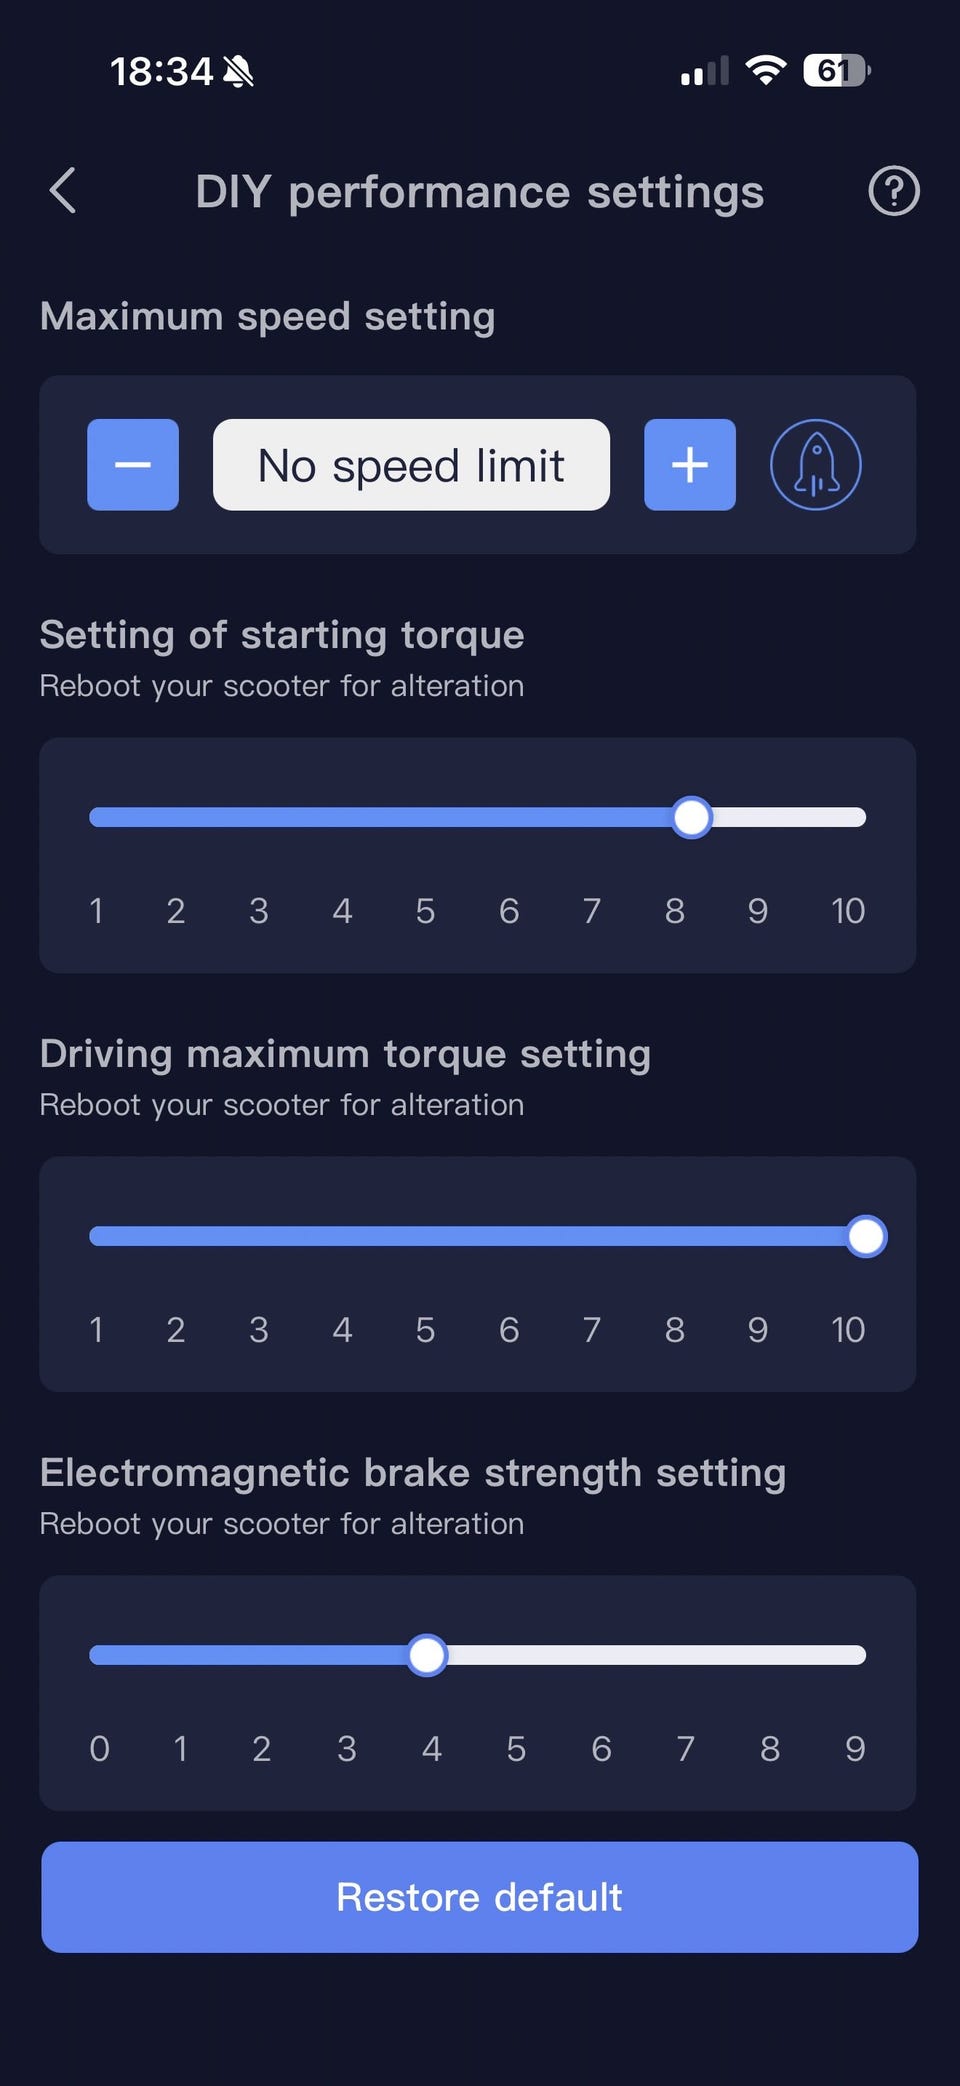
Task: Set electromagnetic brake strength to 0
Action: click(x=99, y=1655)
